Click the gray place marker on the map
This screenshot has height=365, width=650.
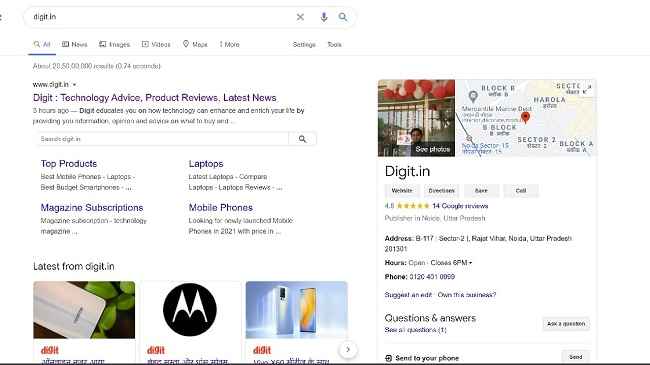pyautogui.click(x=473, y=97)
